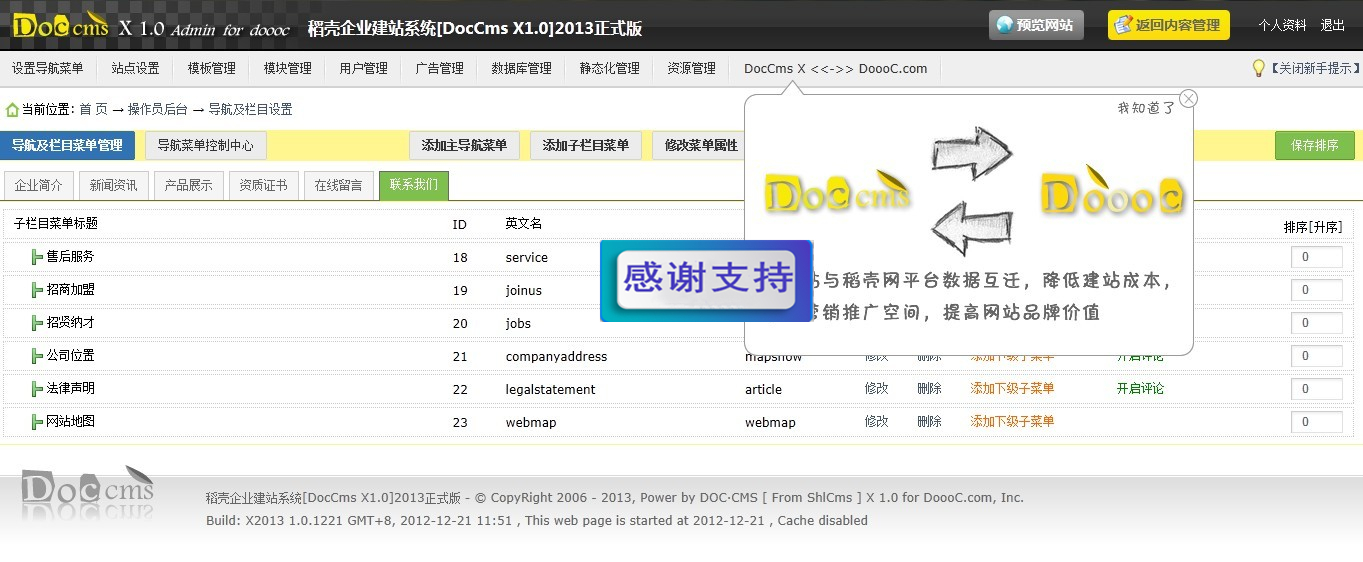Open 预览网站 preview button
Viewport: 1363px width, 562px height.
point(1036,25)
